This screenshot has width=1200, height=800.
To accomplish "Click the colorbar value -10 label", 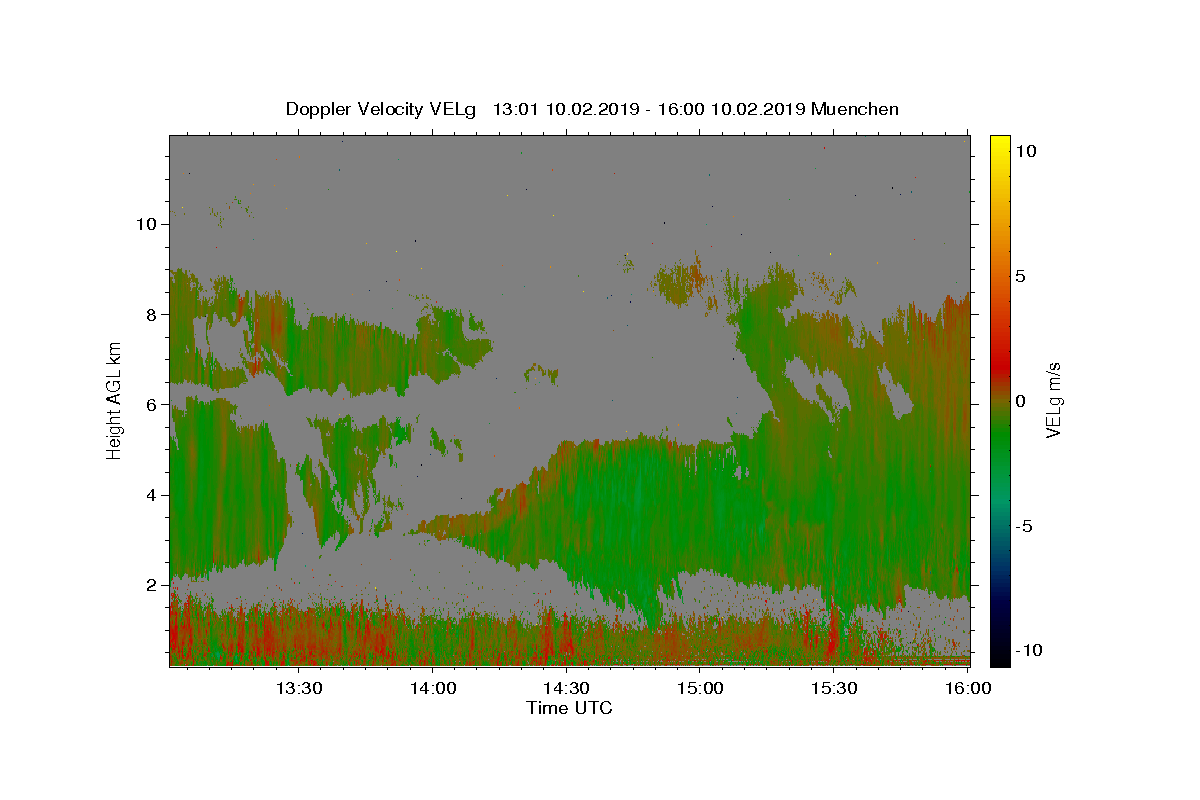I will (1028, 651).
